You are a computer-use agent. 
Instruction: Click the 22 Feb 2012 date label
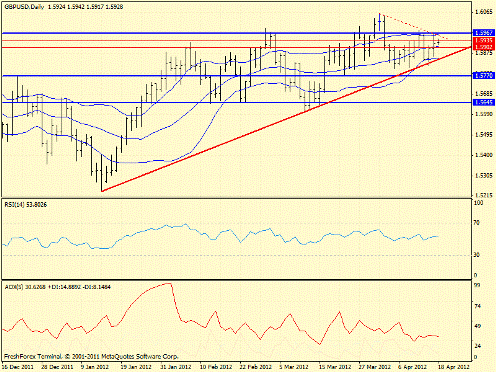coord(256,367)
